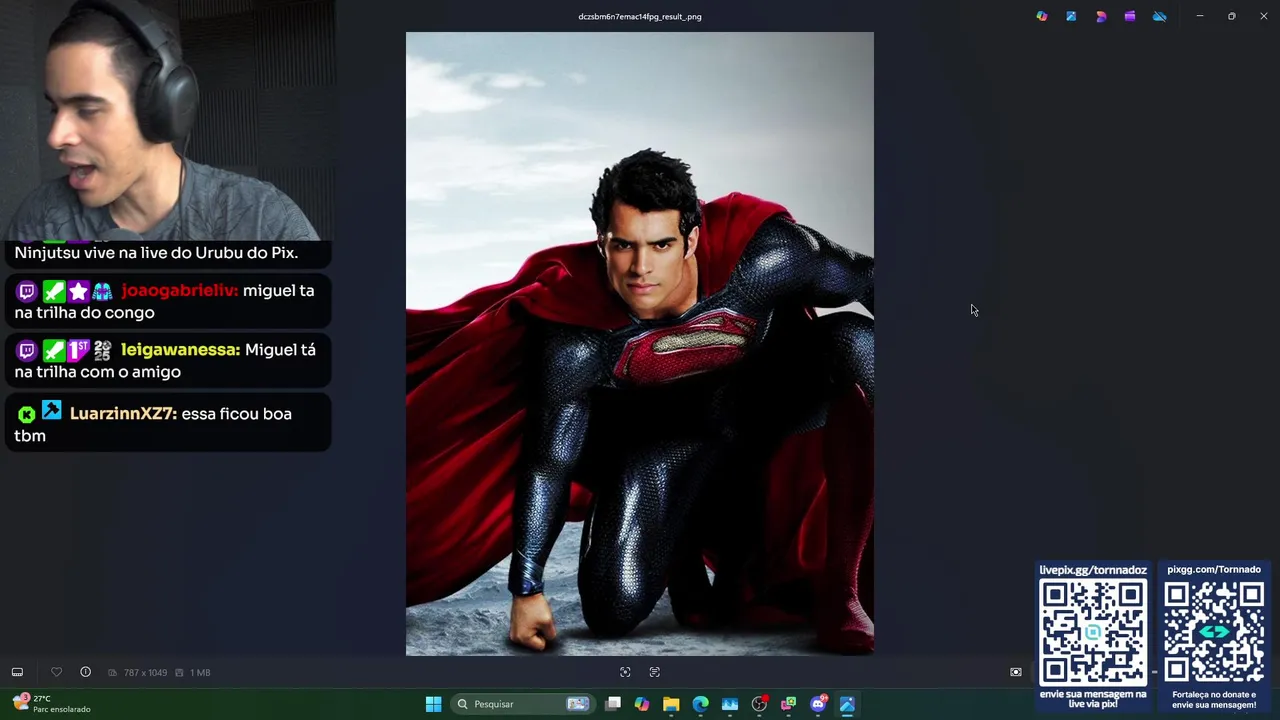Click the Pesquisar taskbar search box

[522, 704]
